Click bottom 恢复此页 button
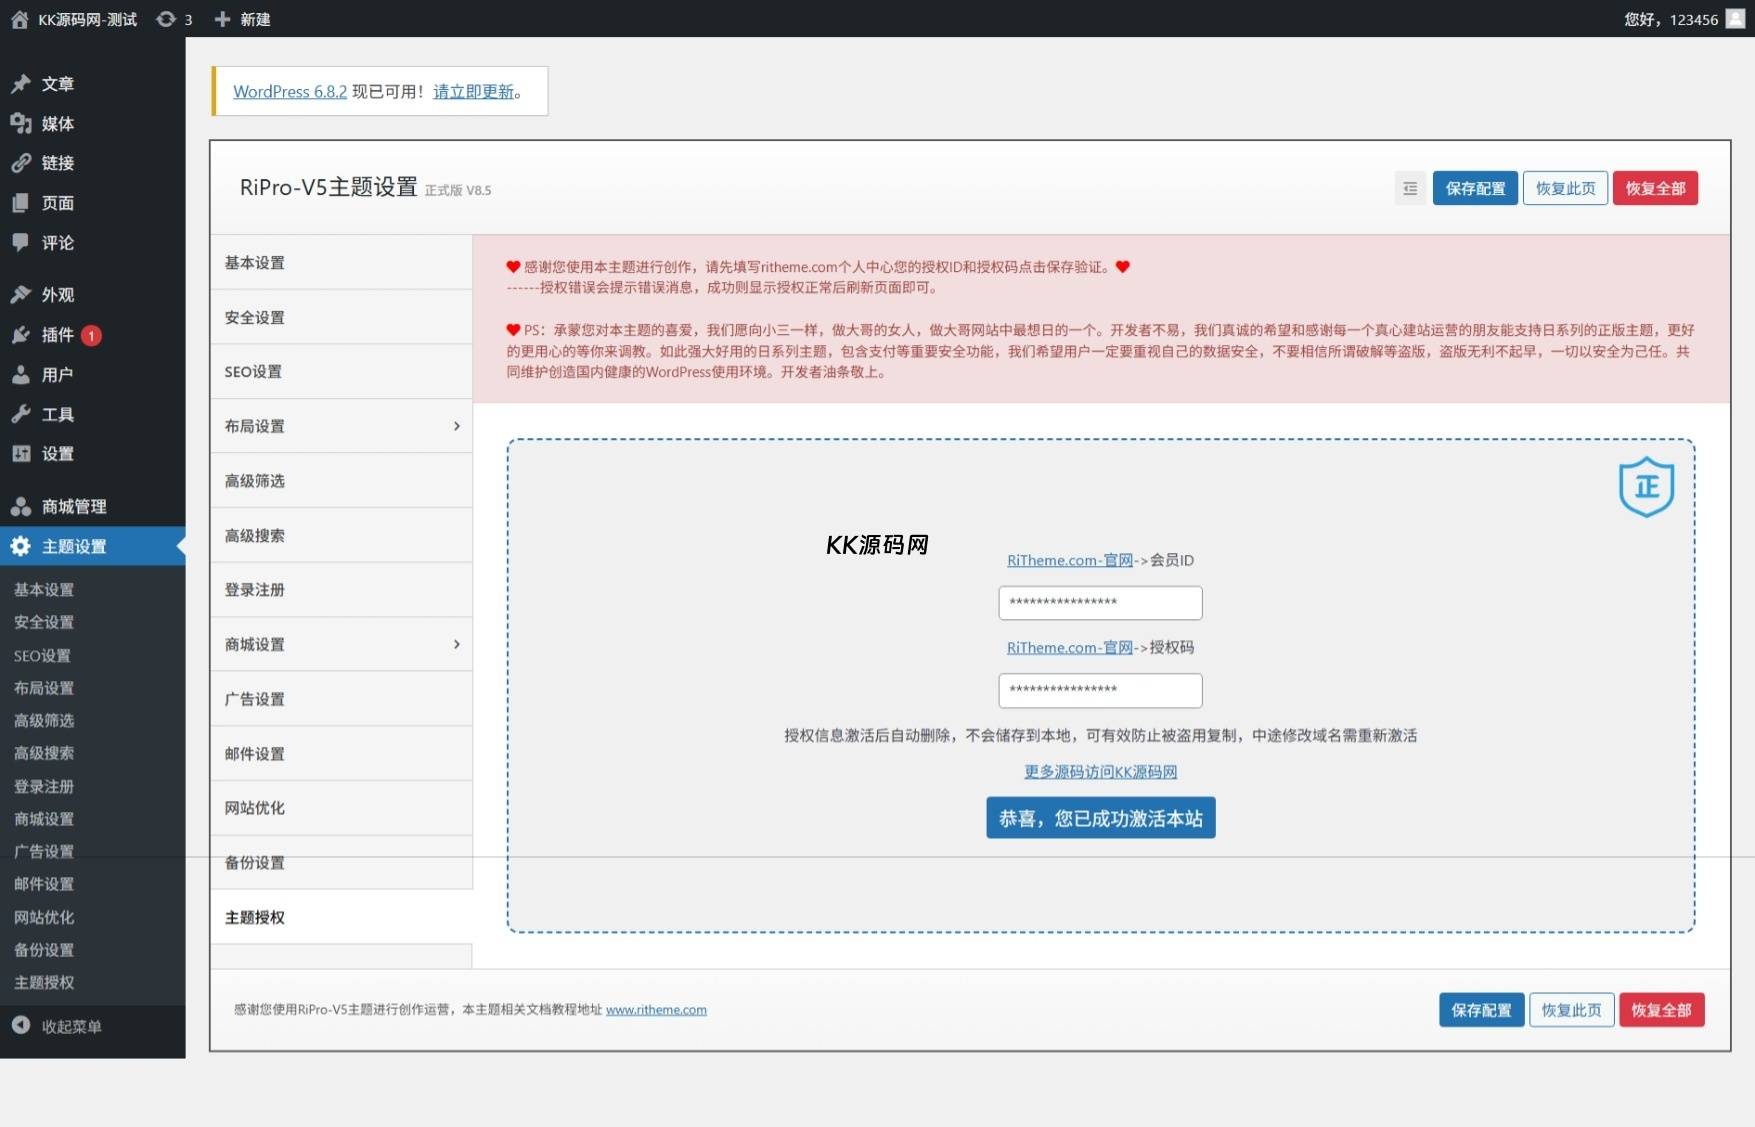This screenshot has width=1755, height=1127. pos(1571,1010)
